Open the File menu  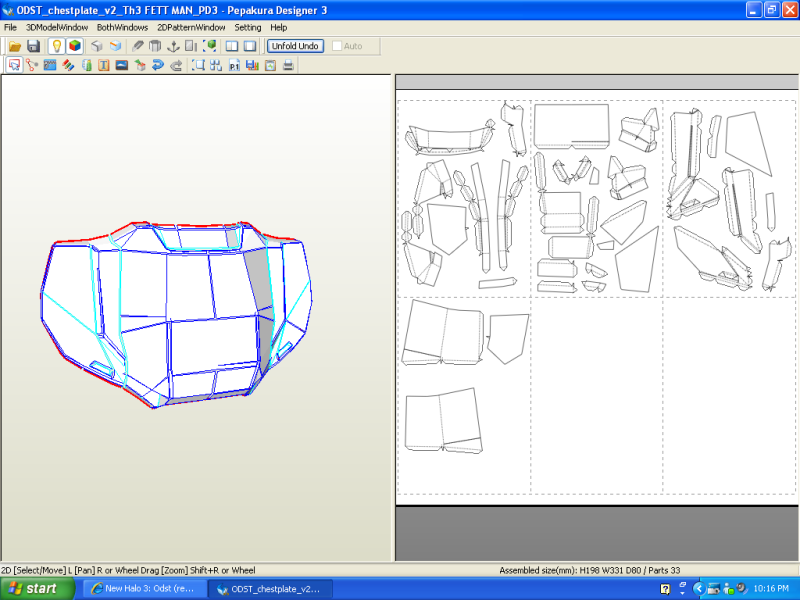pos(10,28)
